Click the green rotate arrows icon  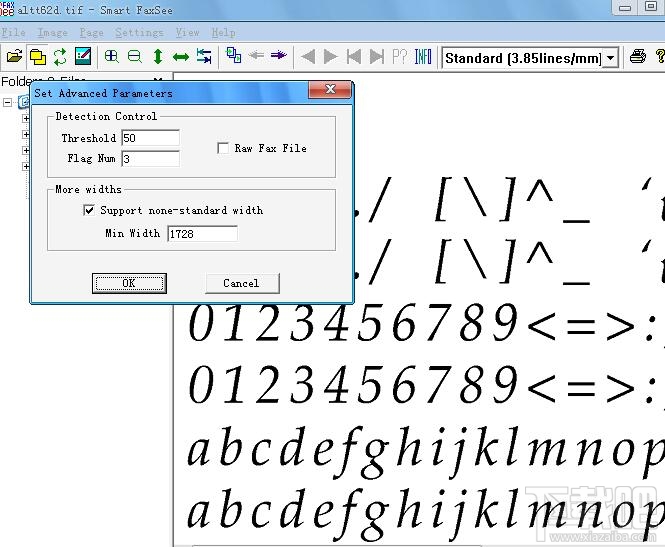tap(60, 56)
